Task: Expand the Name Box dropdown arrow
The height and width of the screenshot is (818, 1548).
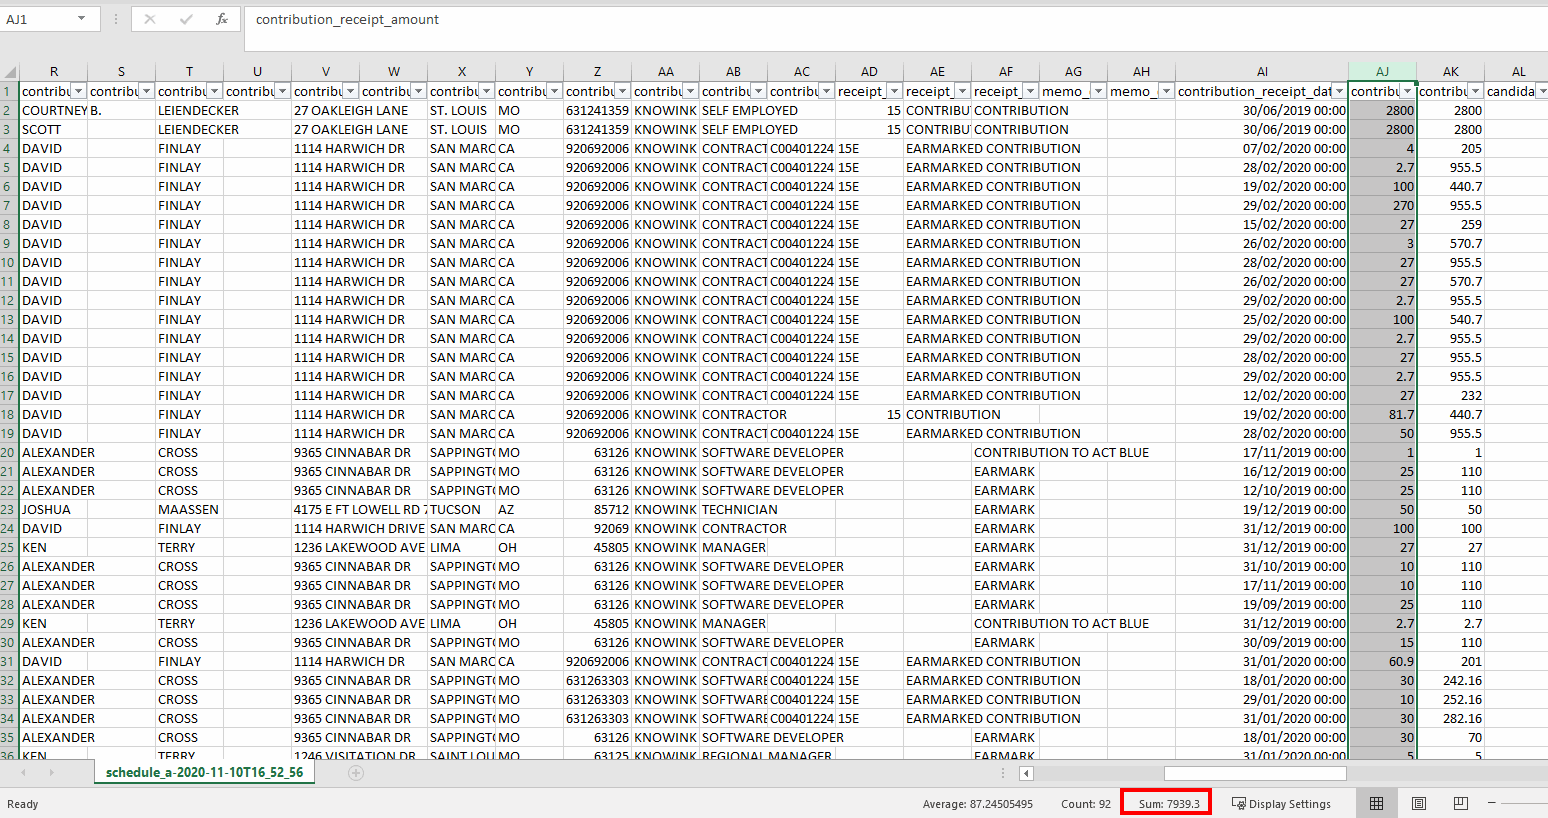Action: (x=81, y=19)
